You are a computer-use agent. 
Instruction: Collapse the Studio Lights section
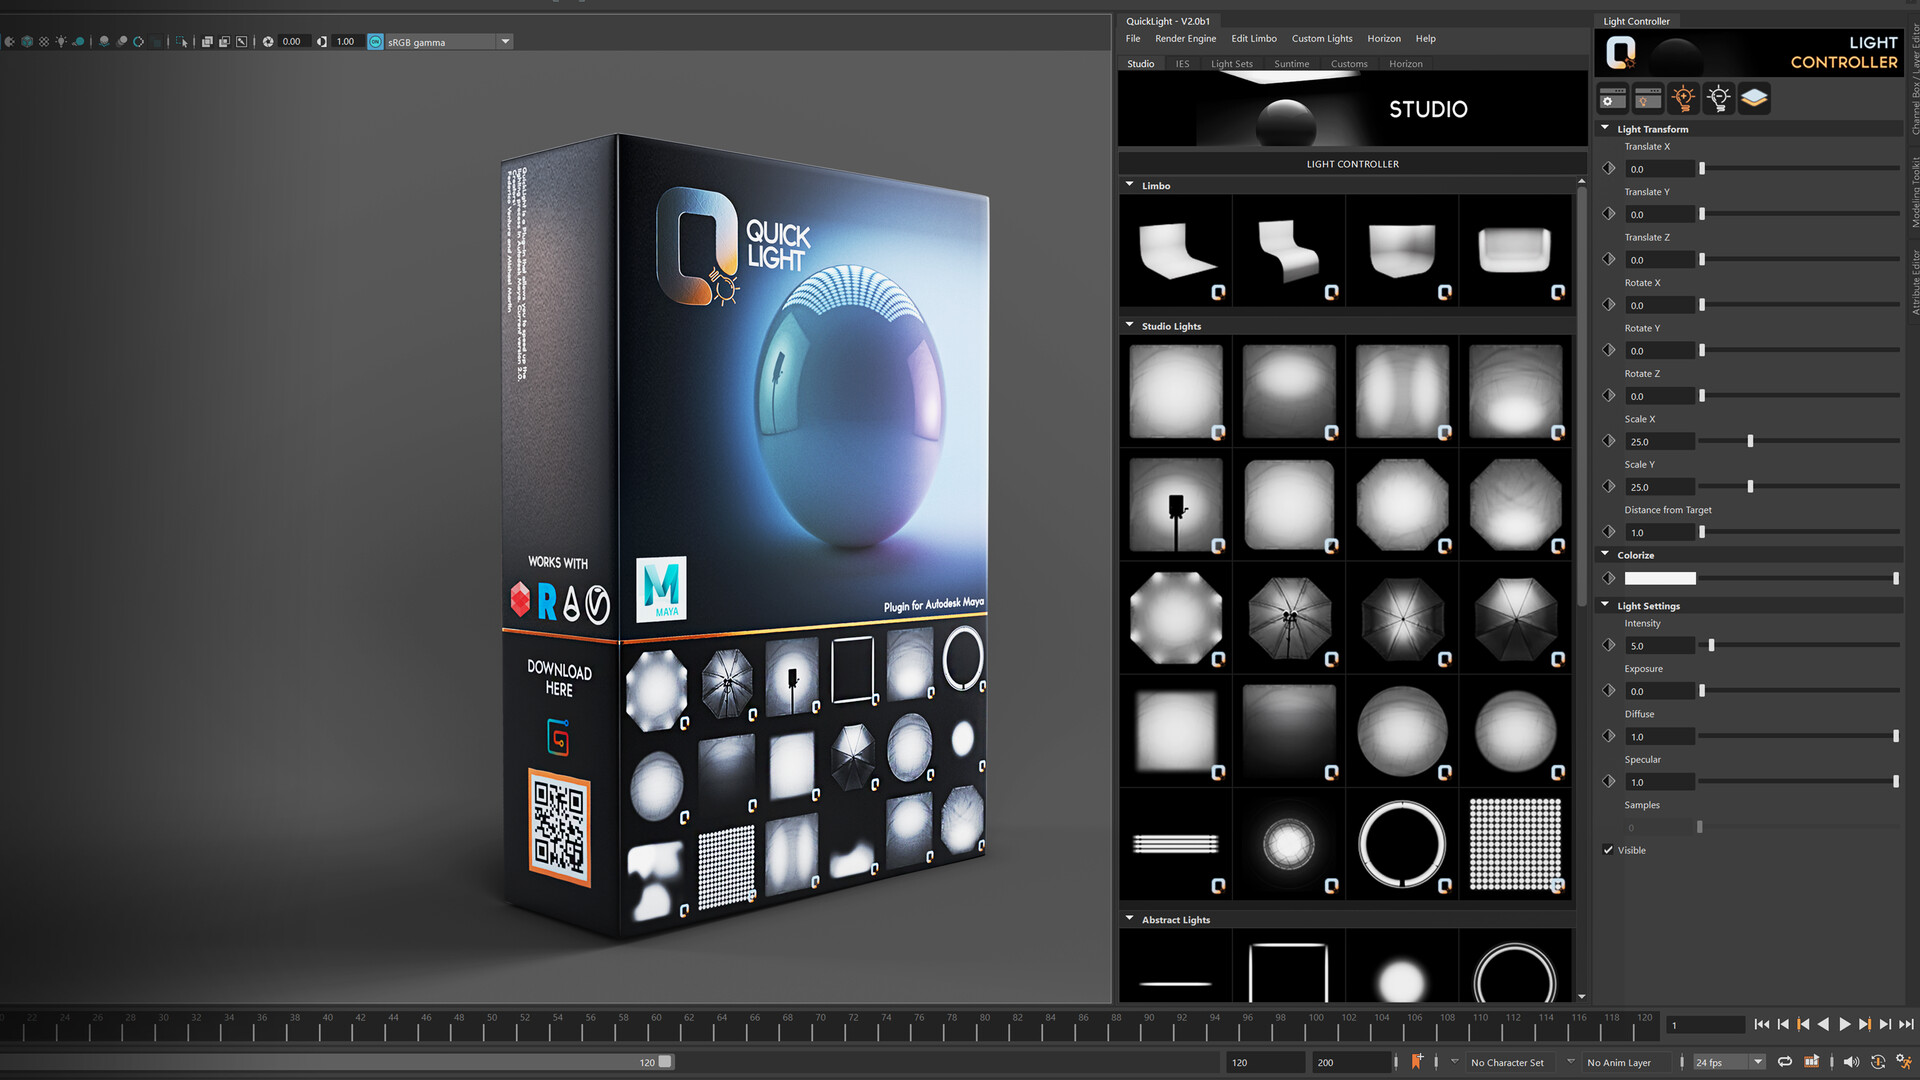click(x=1130, y=325)
